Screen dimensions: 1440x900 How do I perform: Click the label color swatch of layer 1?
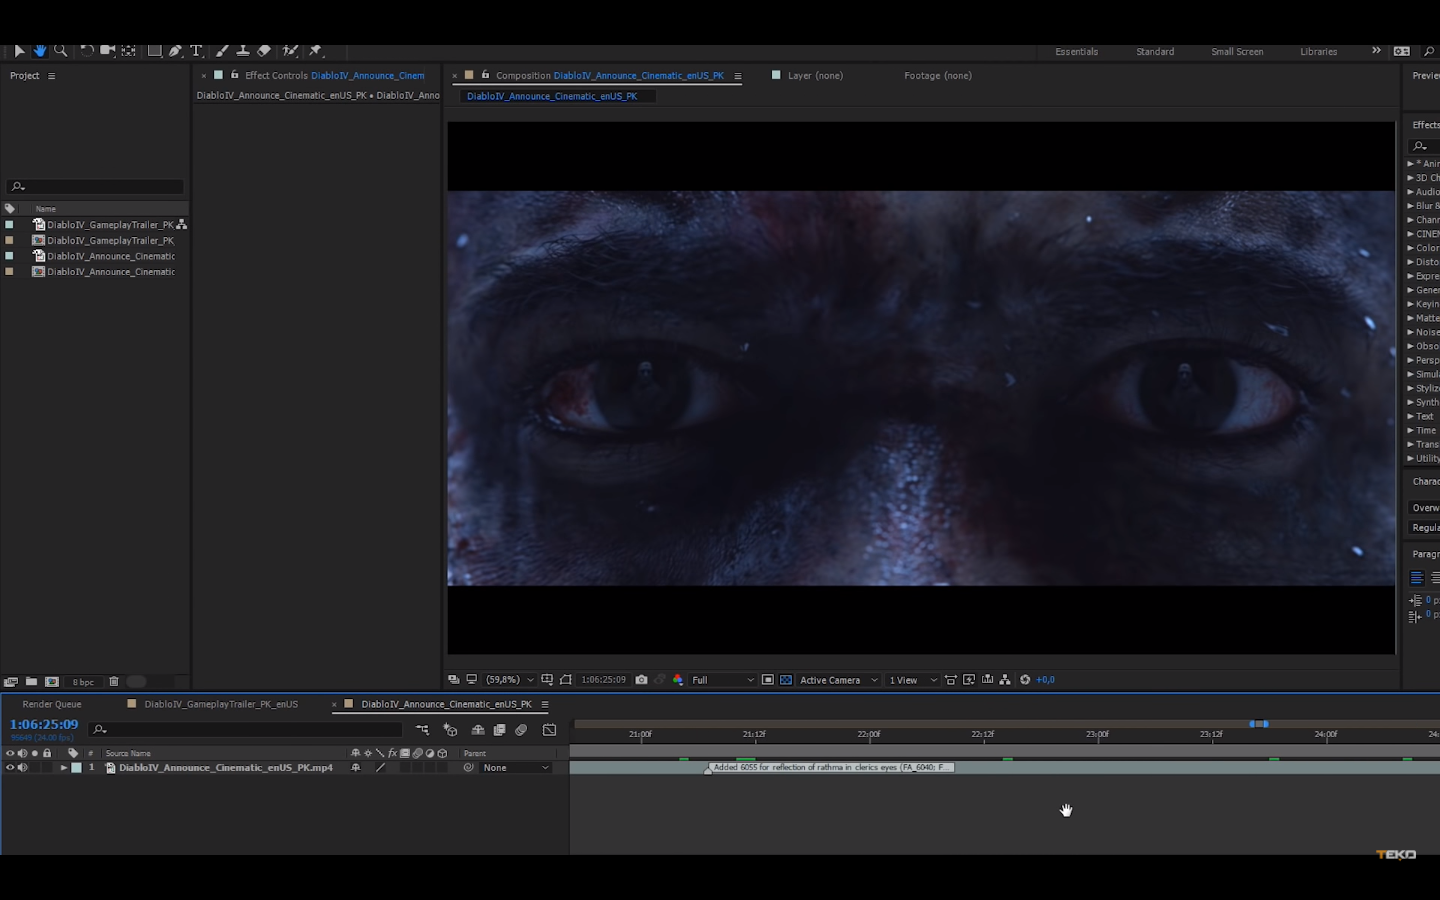76,768
